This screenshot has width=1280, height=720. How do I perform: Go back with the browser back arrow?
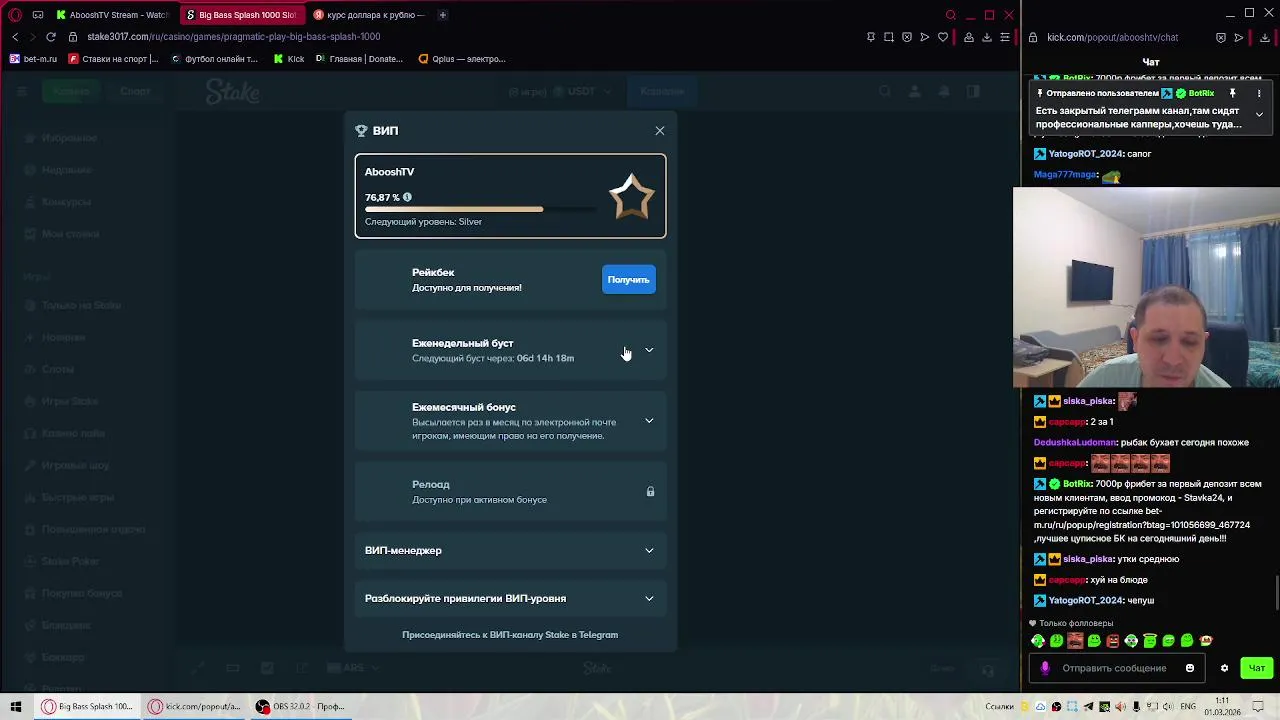tap(15, 37)
